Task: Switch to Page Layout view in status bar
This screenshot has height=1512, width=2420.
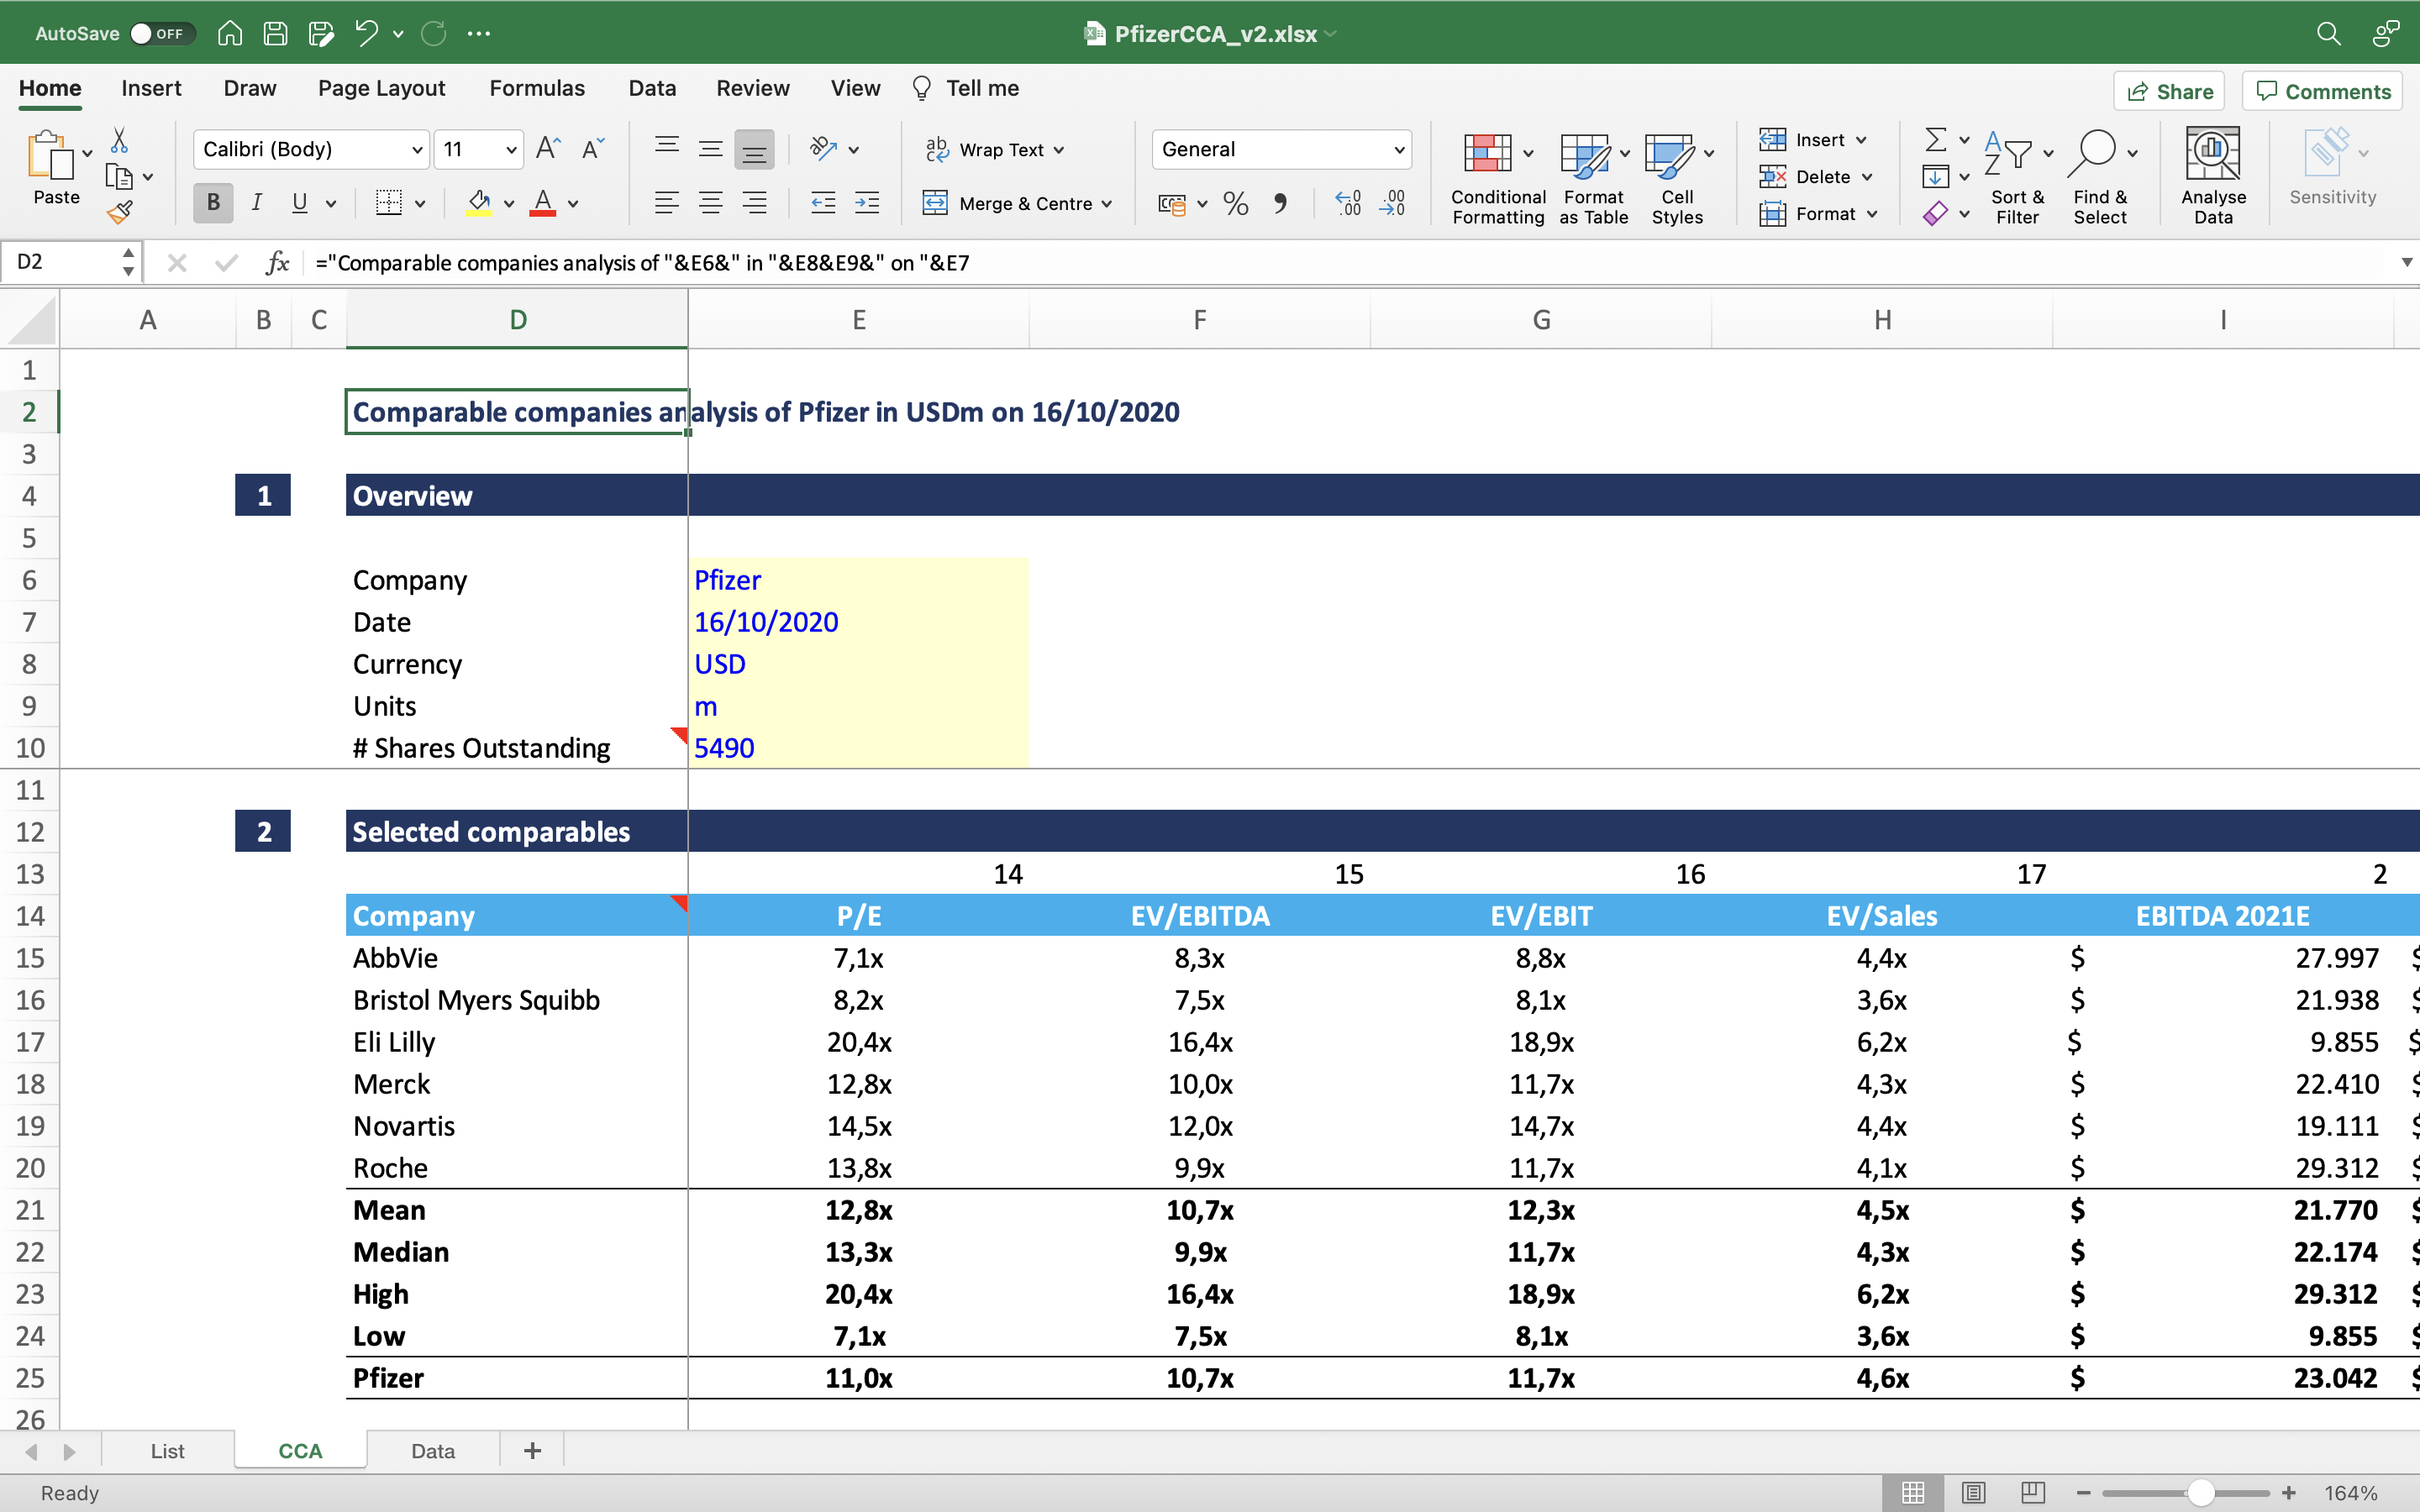Action: click(1973, 1493)
